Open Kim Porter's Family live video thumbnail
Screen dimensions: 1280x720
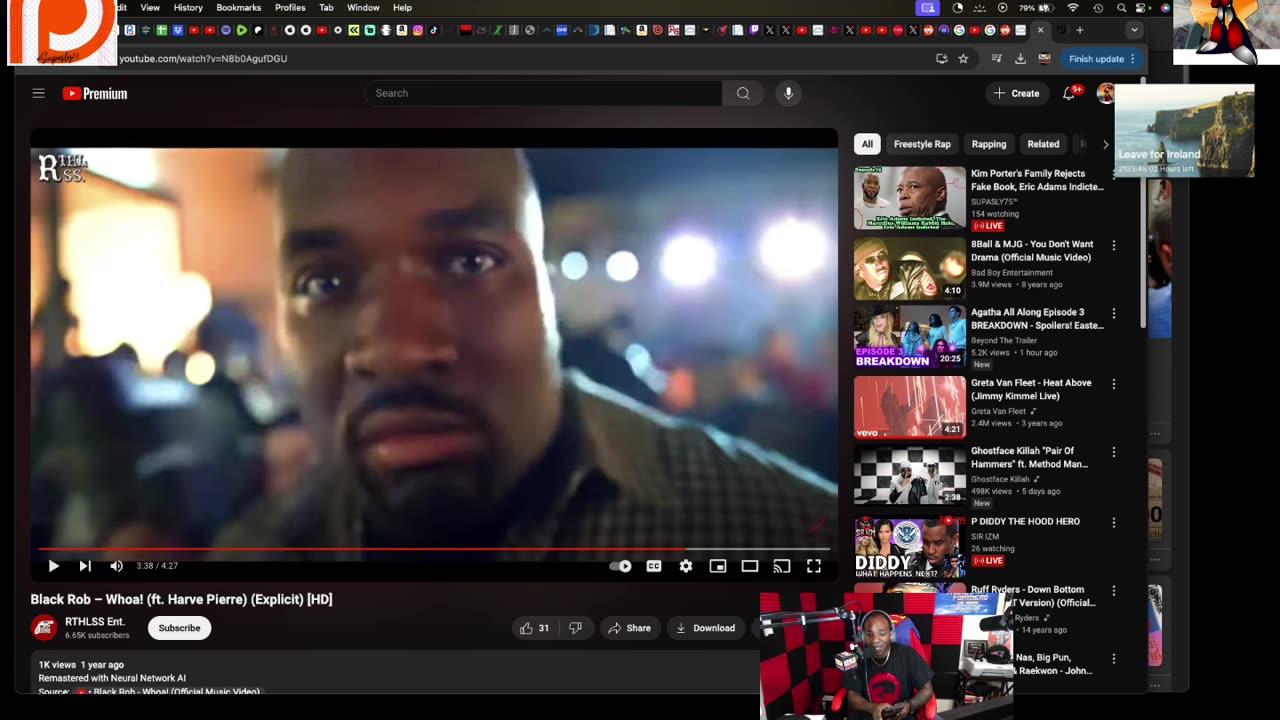(910, 198)
